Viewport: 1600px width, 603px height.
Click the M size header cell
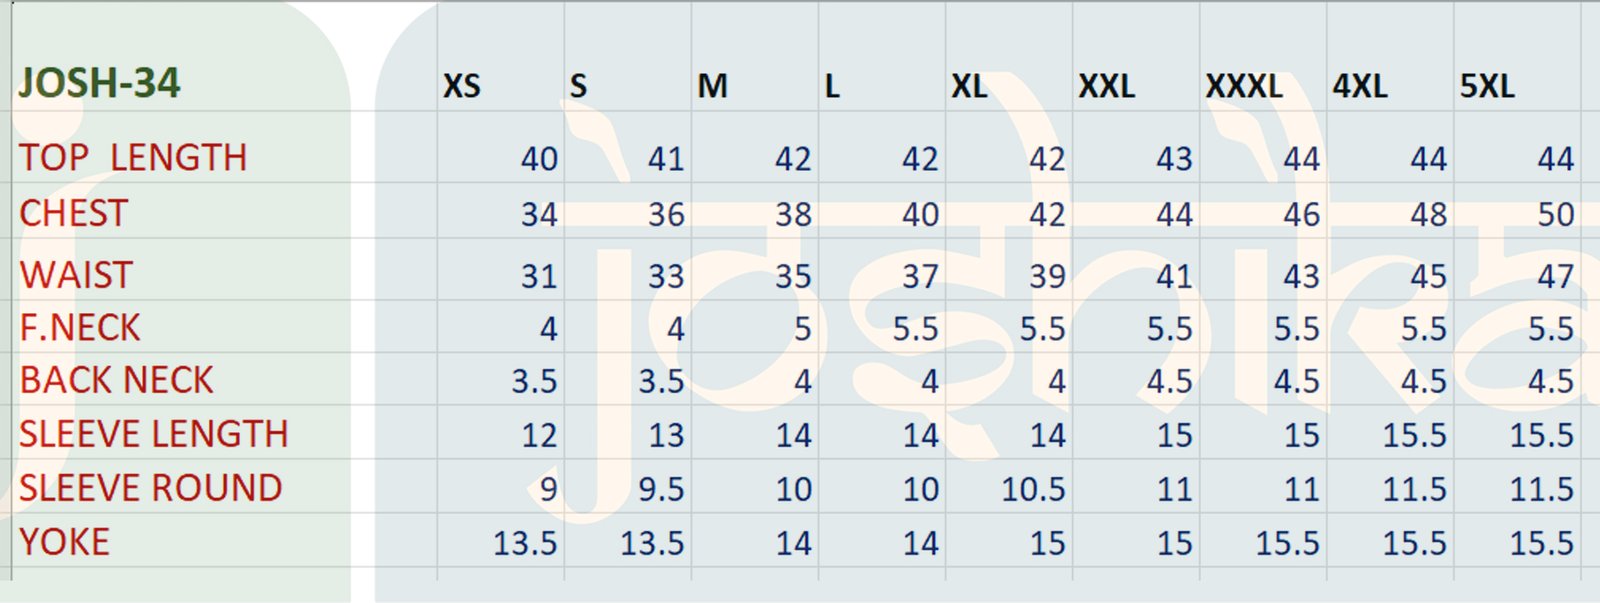click(x=712, y=86)
